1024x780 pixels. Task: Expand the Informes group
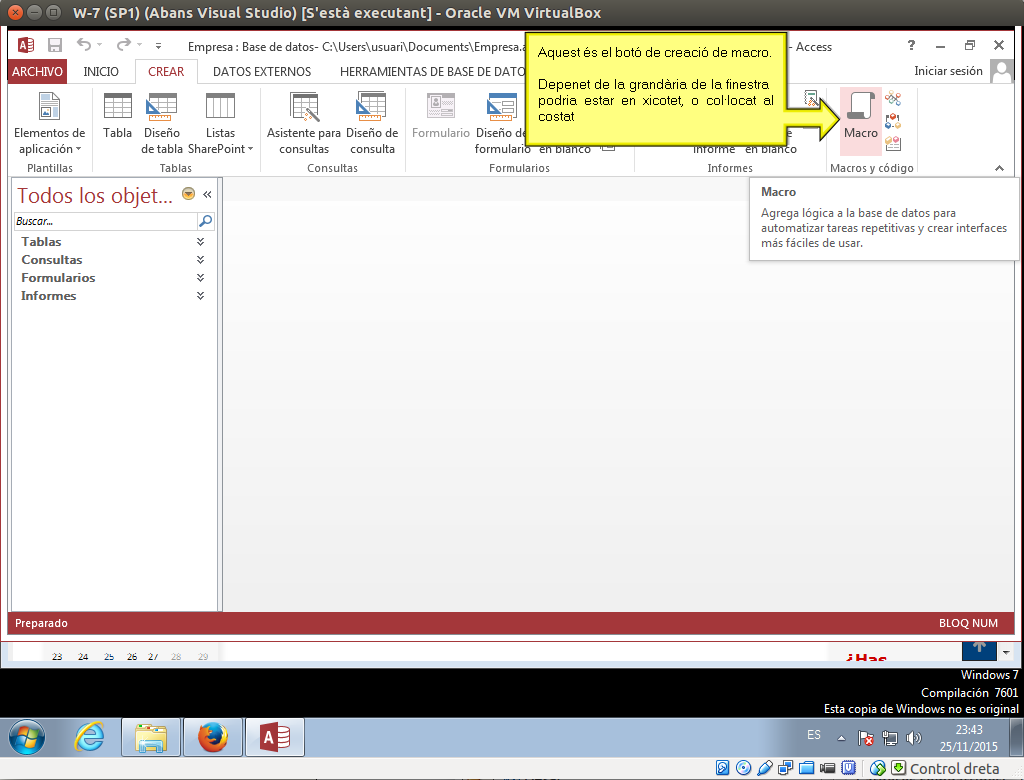[200, 296]
